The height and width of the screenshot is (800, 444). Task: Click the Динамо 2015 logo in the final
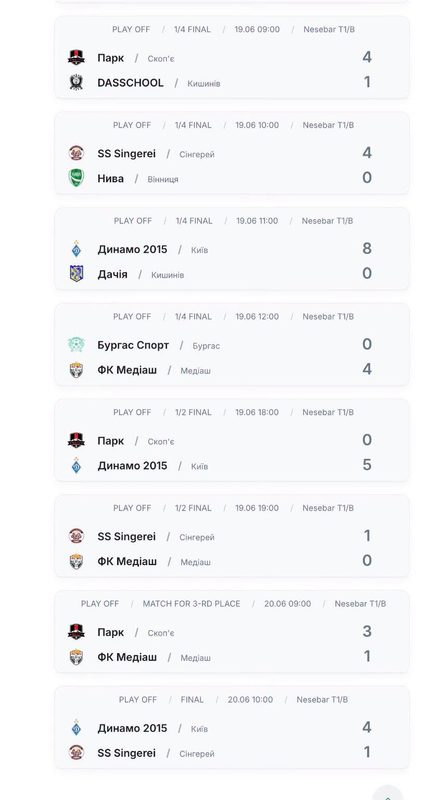click(76, 728)
